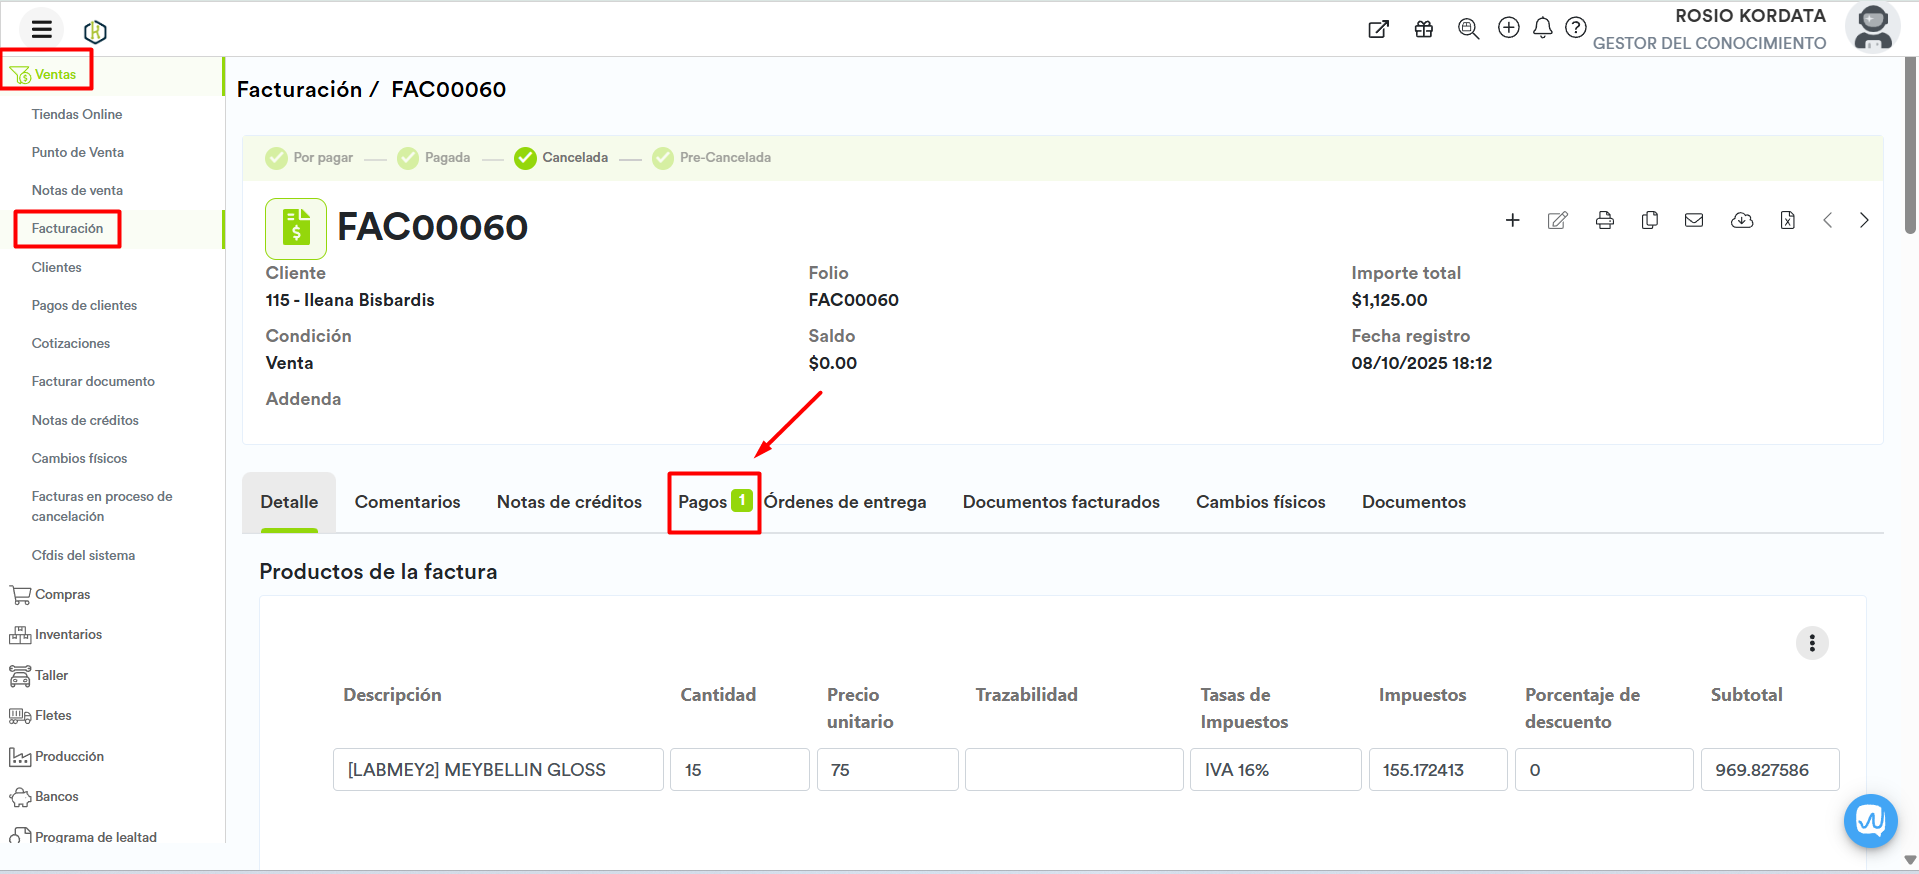
Task: Open notifications with the bell icon
Action: click(x=1542, y=28)
